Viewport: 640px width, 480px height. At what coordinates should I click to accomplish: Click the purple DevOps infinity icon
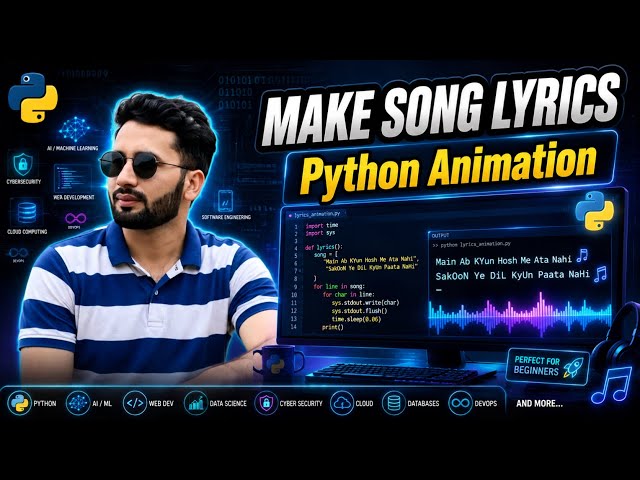pos(75,218)
